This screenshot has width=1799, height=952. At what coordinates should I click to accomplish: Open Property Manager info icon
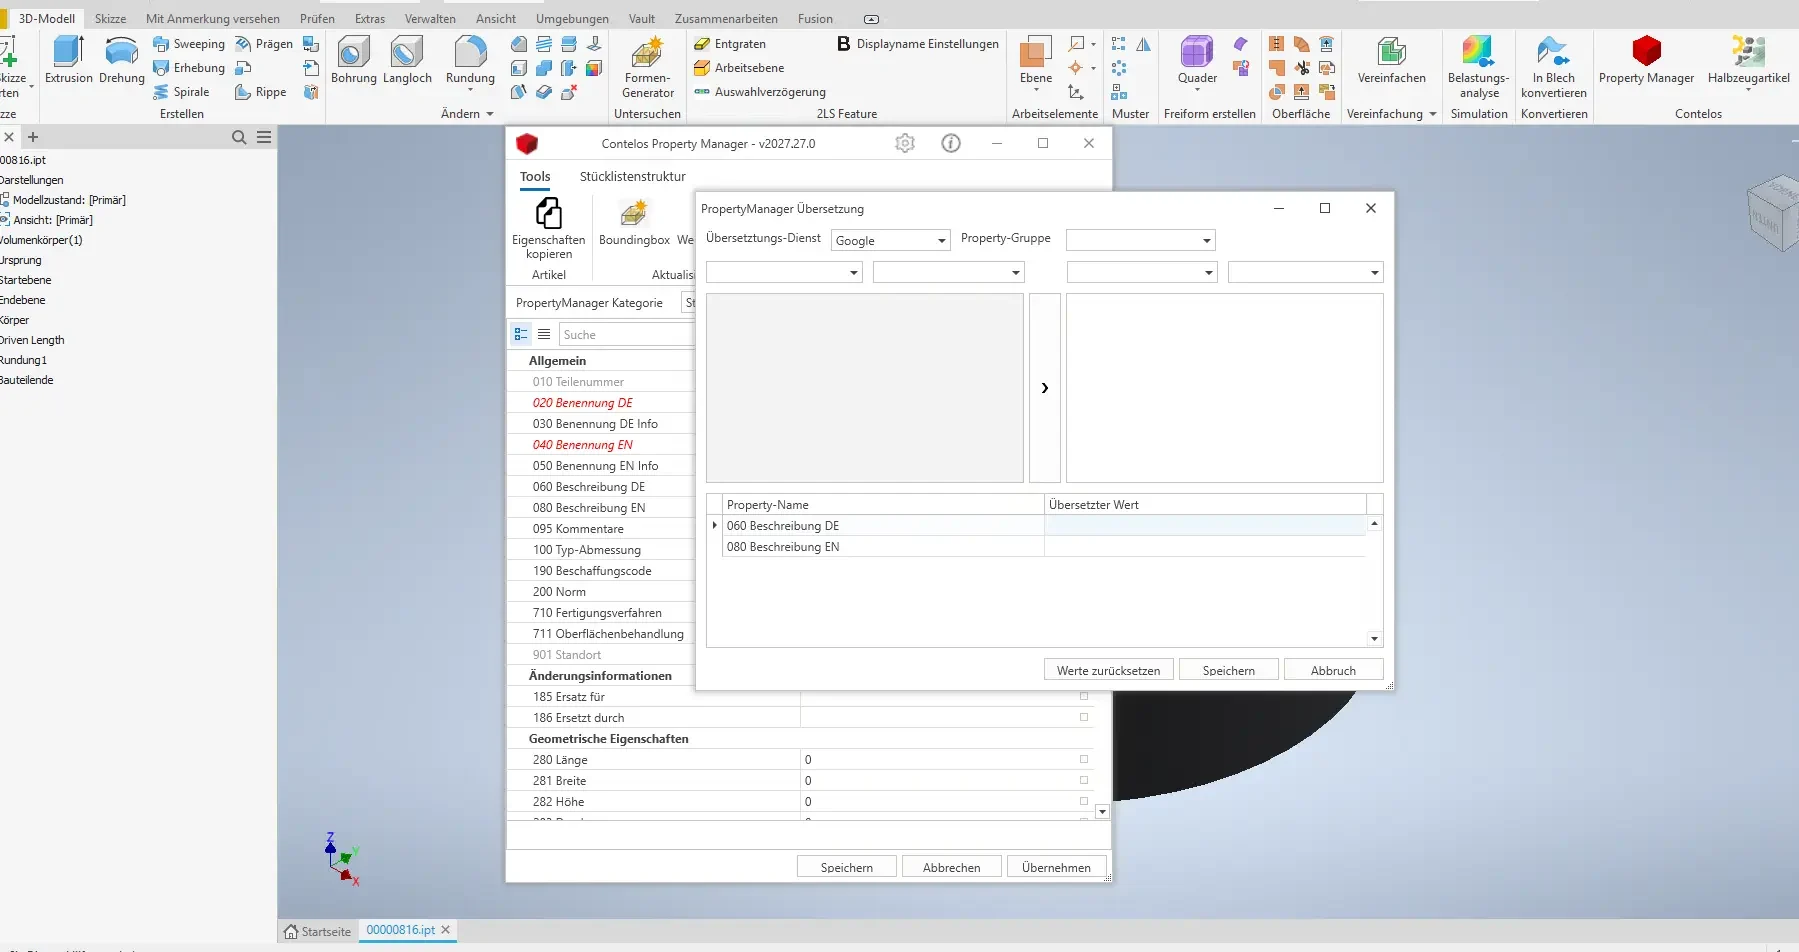tap(951, 143)
